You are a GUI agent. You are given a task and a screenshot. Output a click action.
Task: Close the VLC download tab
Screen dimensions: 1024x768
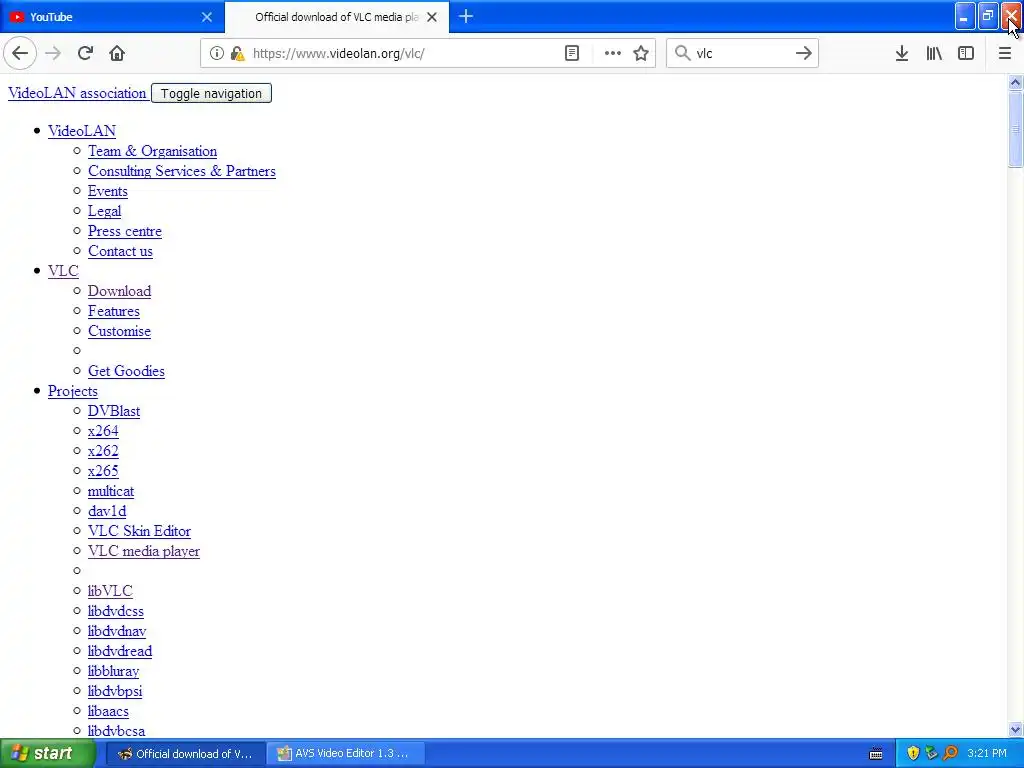coord(432,17)
